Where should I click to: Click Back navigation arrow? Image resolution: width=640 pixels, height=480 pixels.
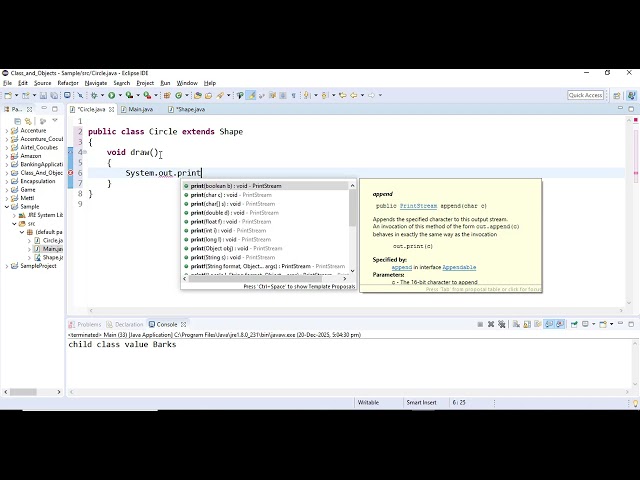point(353,96)
